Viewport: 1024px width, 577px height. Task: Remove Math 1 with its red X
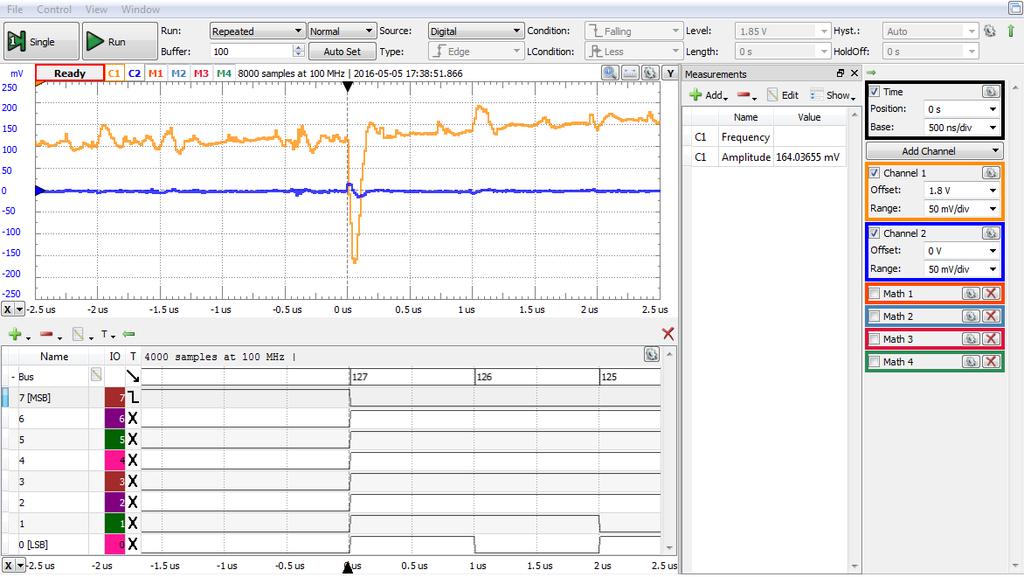(991, 294)
